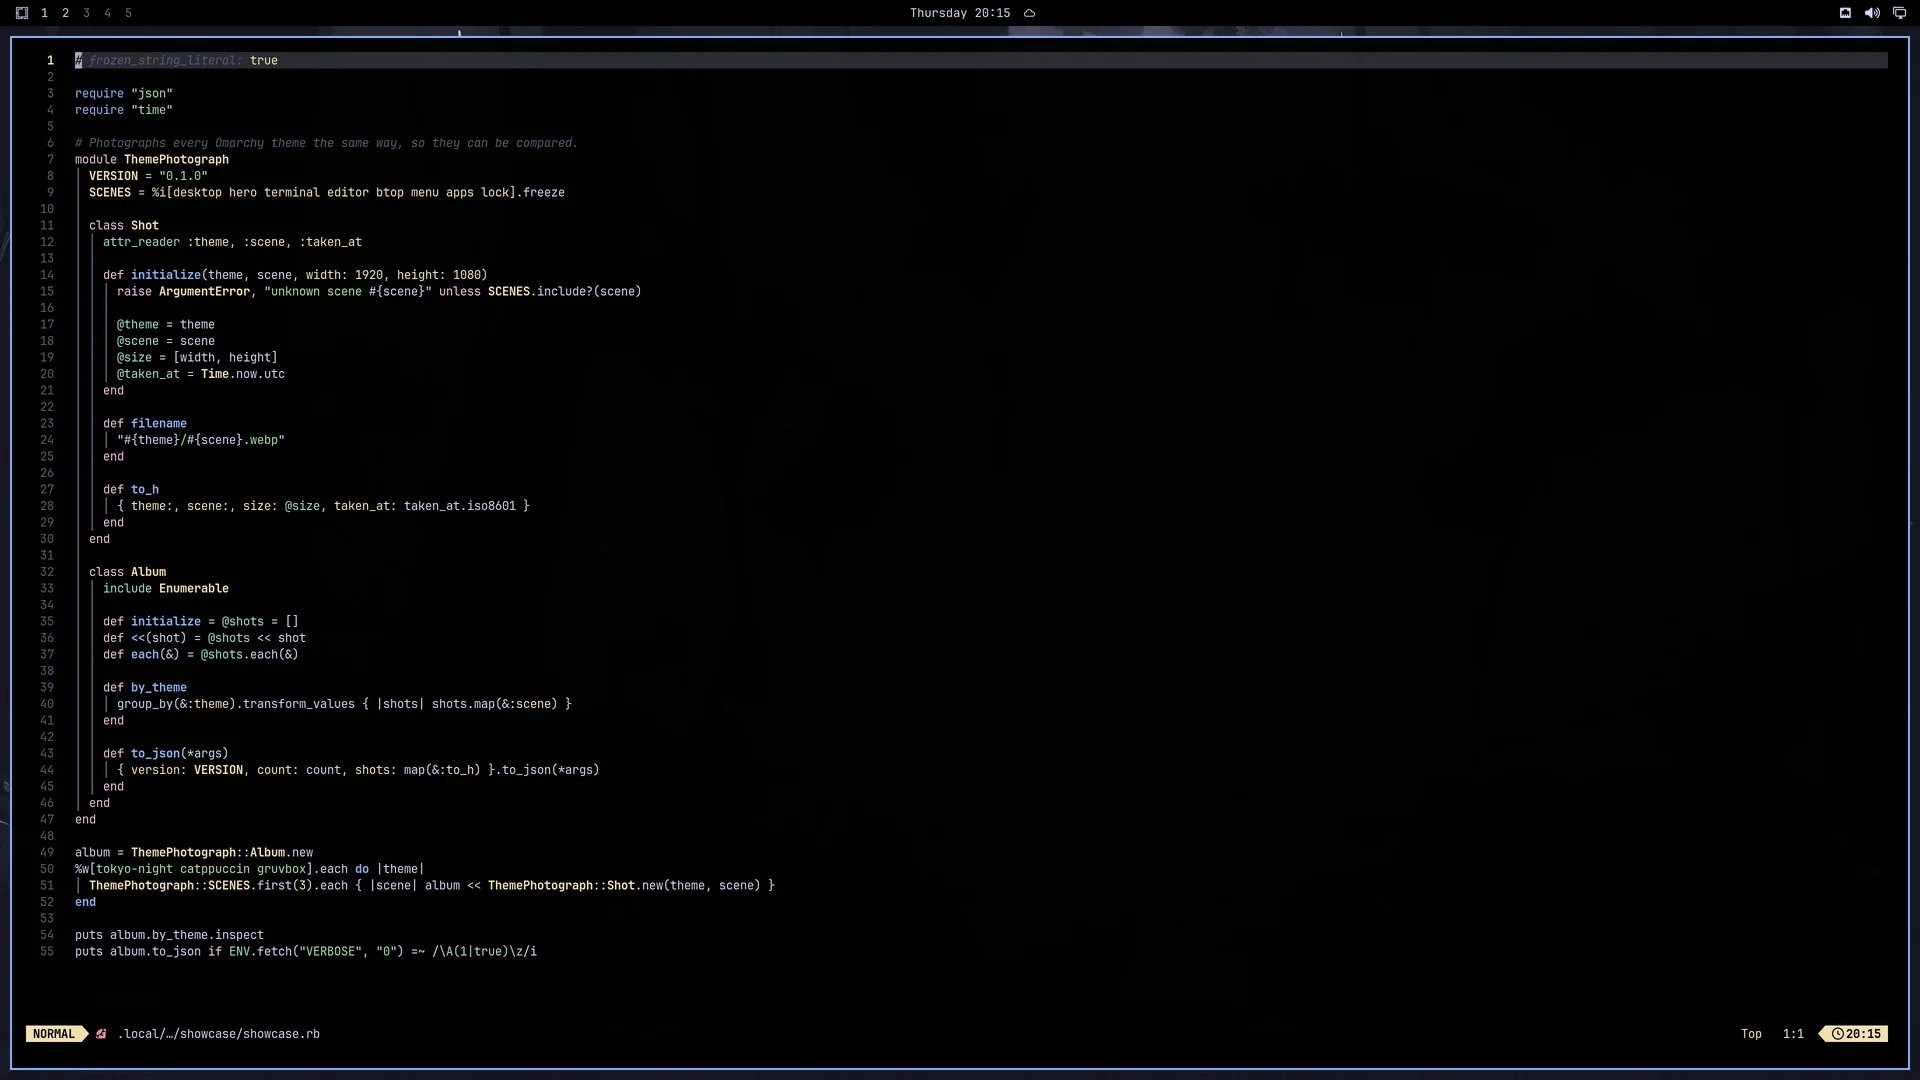
Task: Click the tray icon left of speaker
Action: pyautogui.click(x=1845, y=13)
